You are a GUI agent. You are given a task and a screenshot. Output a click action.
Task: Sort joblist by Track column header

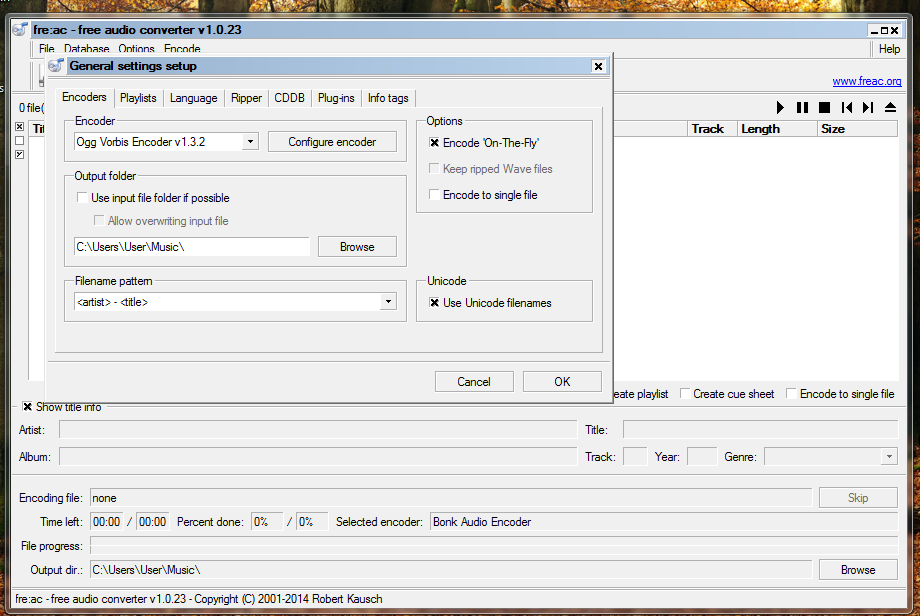click(x=712, y=128)
